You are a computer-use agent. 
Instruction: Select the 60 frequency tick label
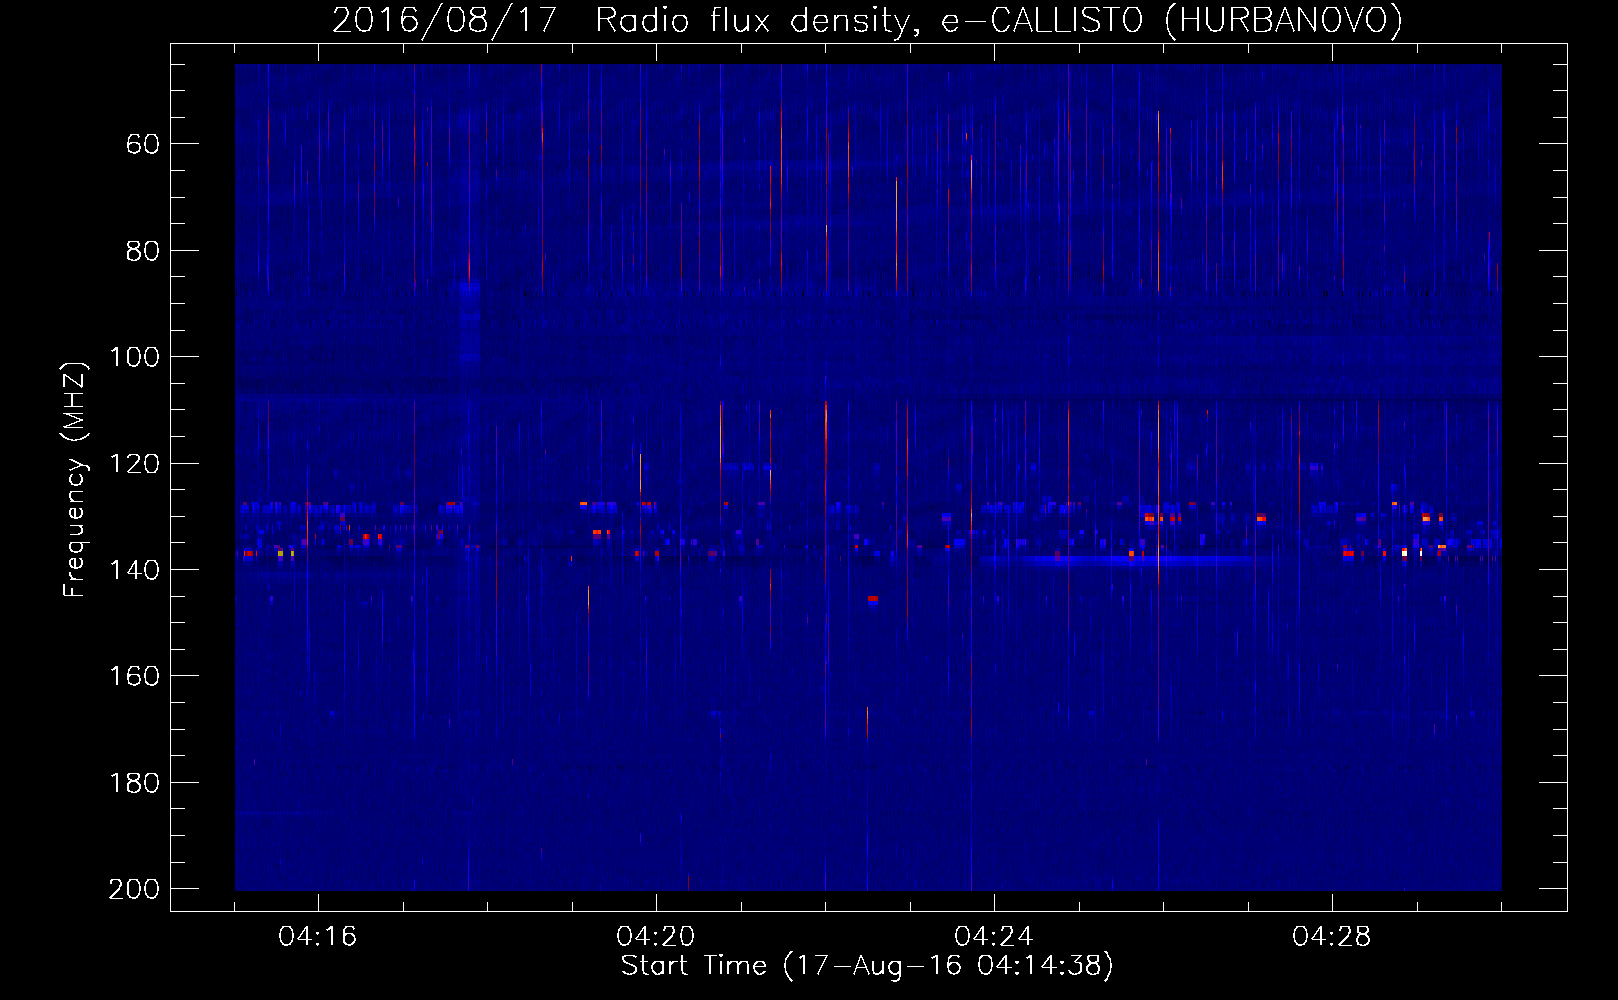coord(143,144)
